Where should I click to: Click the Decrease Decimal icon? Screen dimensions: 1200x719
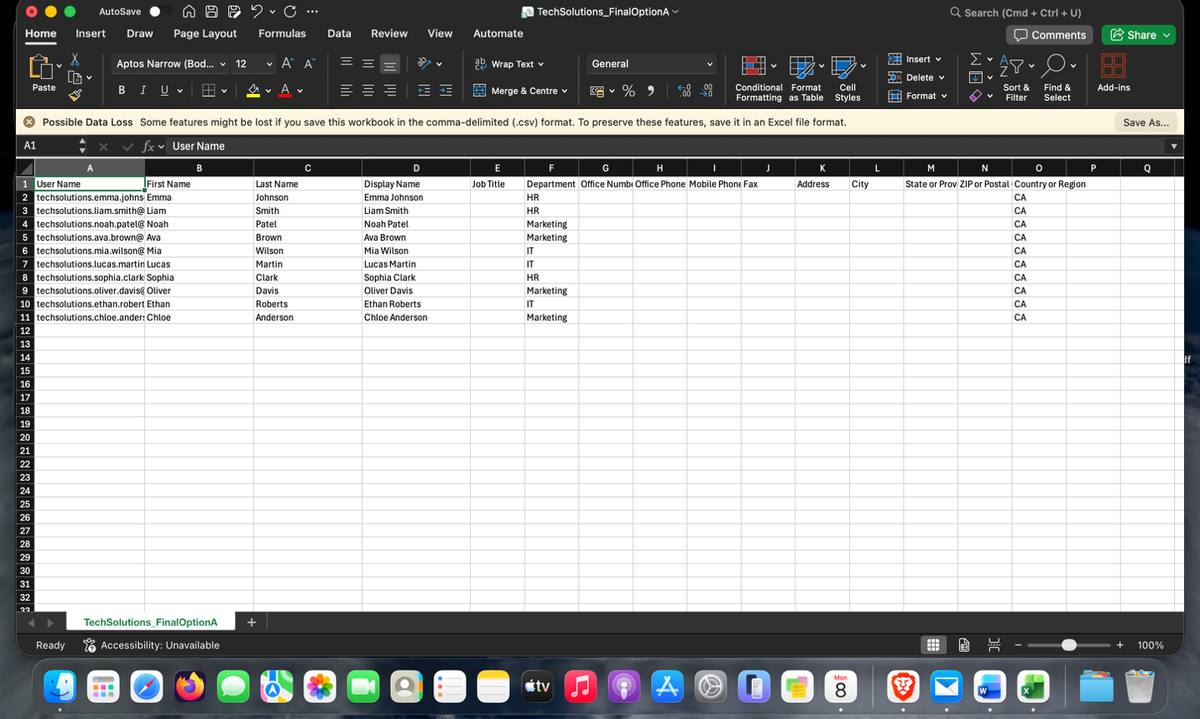pos(707,91)
